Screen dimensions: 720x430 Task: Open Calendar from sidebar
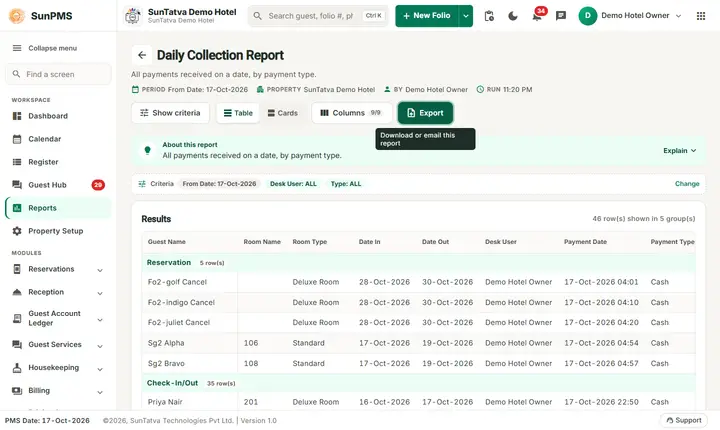pyautogui.click(x=58, y=139)
